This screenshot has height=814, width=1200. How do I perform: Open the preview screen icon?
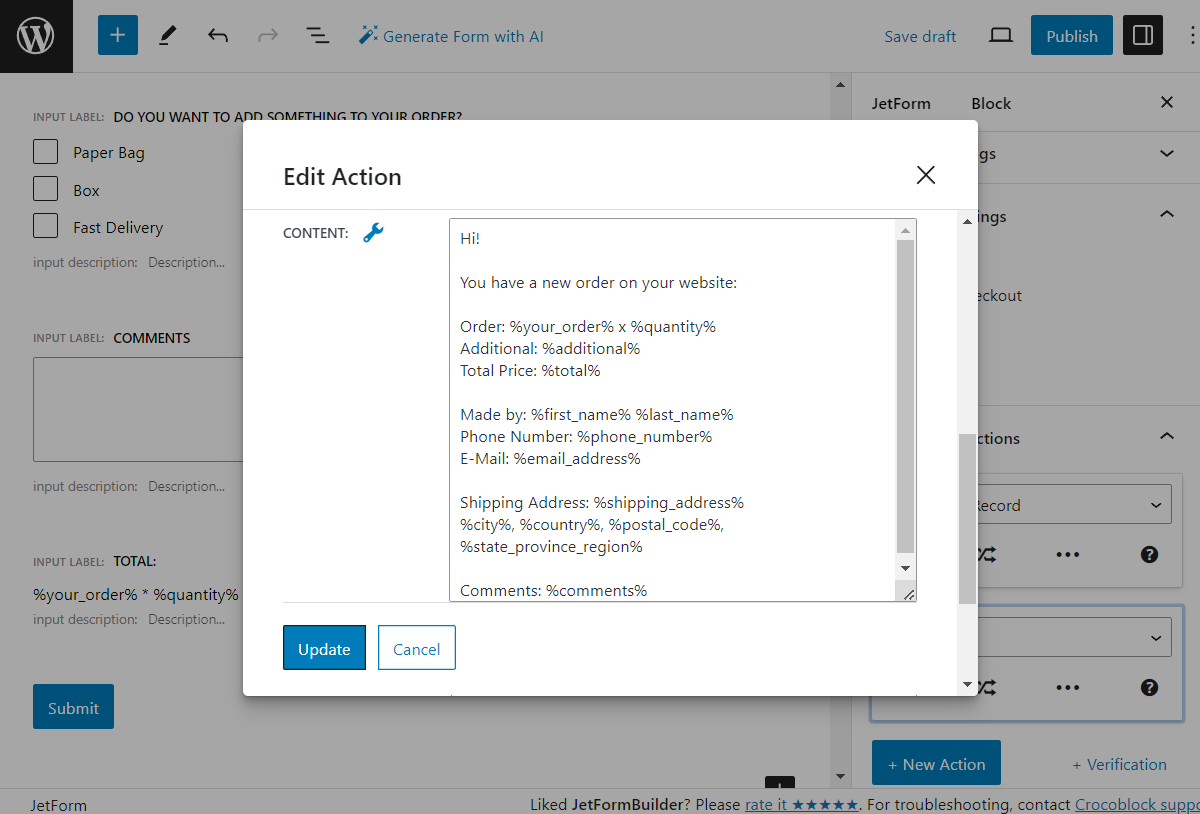coord(1001,34)
